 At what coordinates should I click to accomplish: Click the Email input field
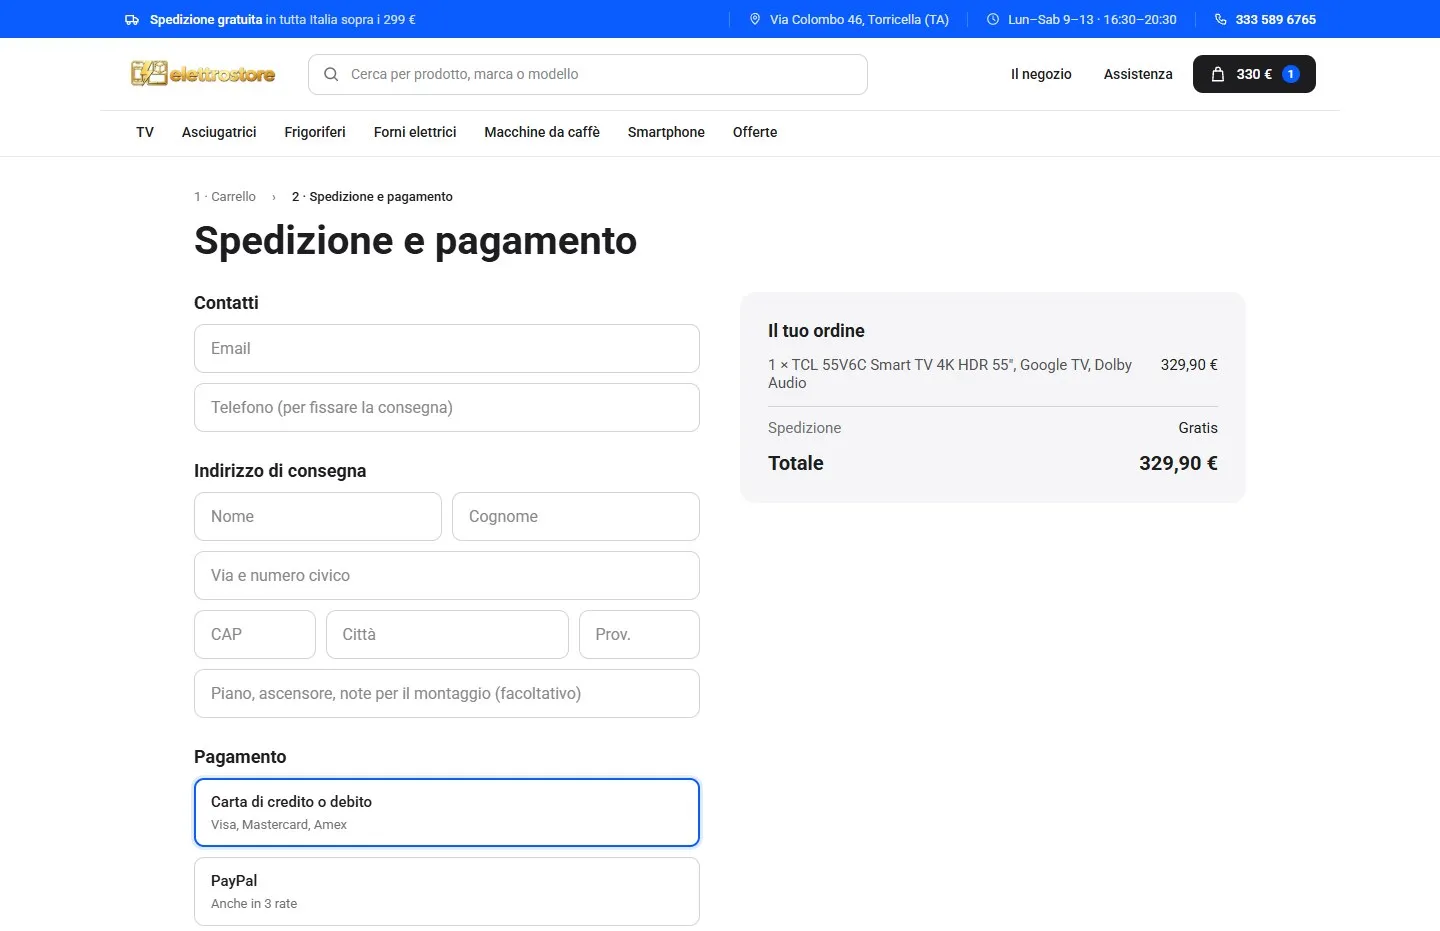point(447,348)
